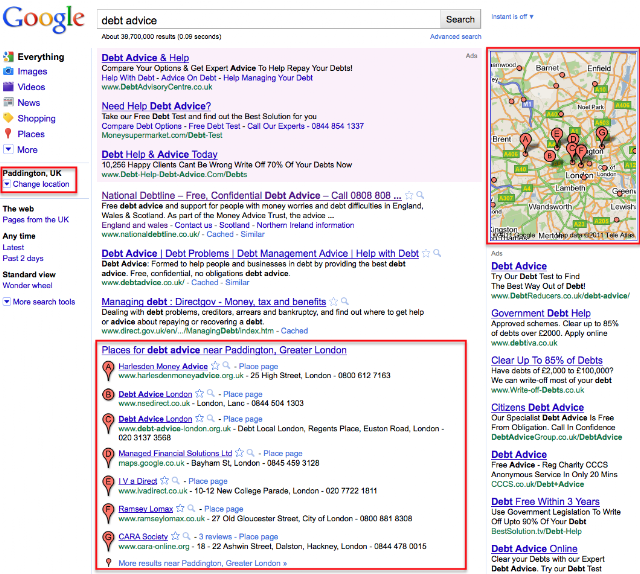Open Debt Free Within 3 Years ad

(x=545, y=501)
